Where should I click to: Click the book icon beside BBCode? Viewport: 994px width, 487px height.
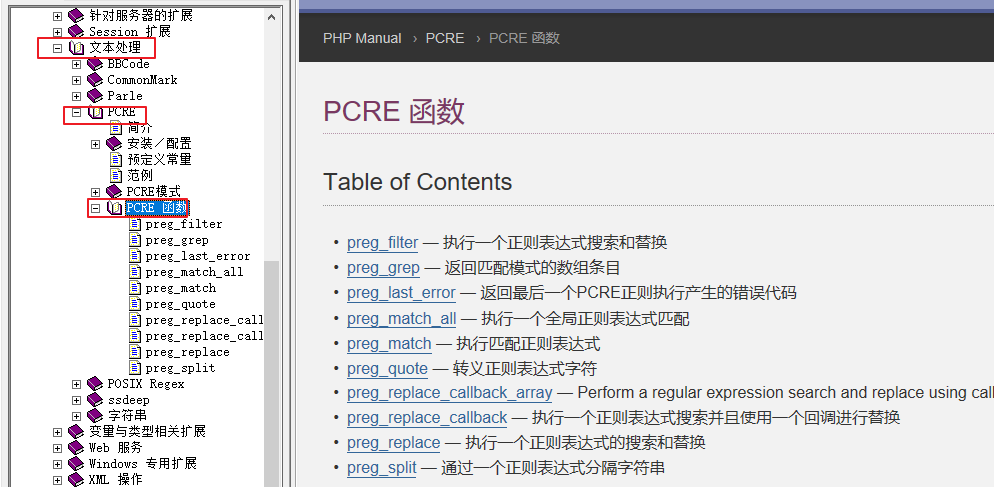point(95,64)
